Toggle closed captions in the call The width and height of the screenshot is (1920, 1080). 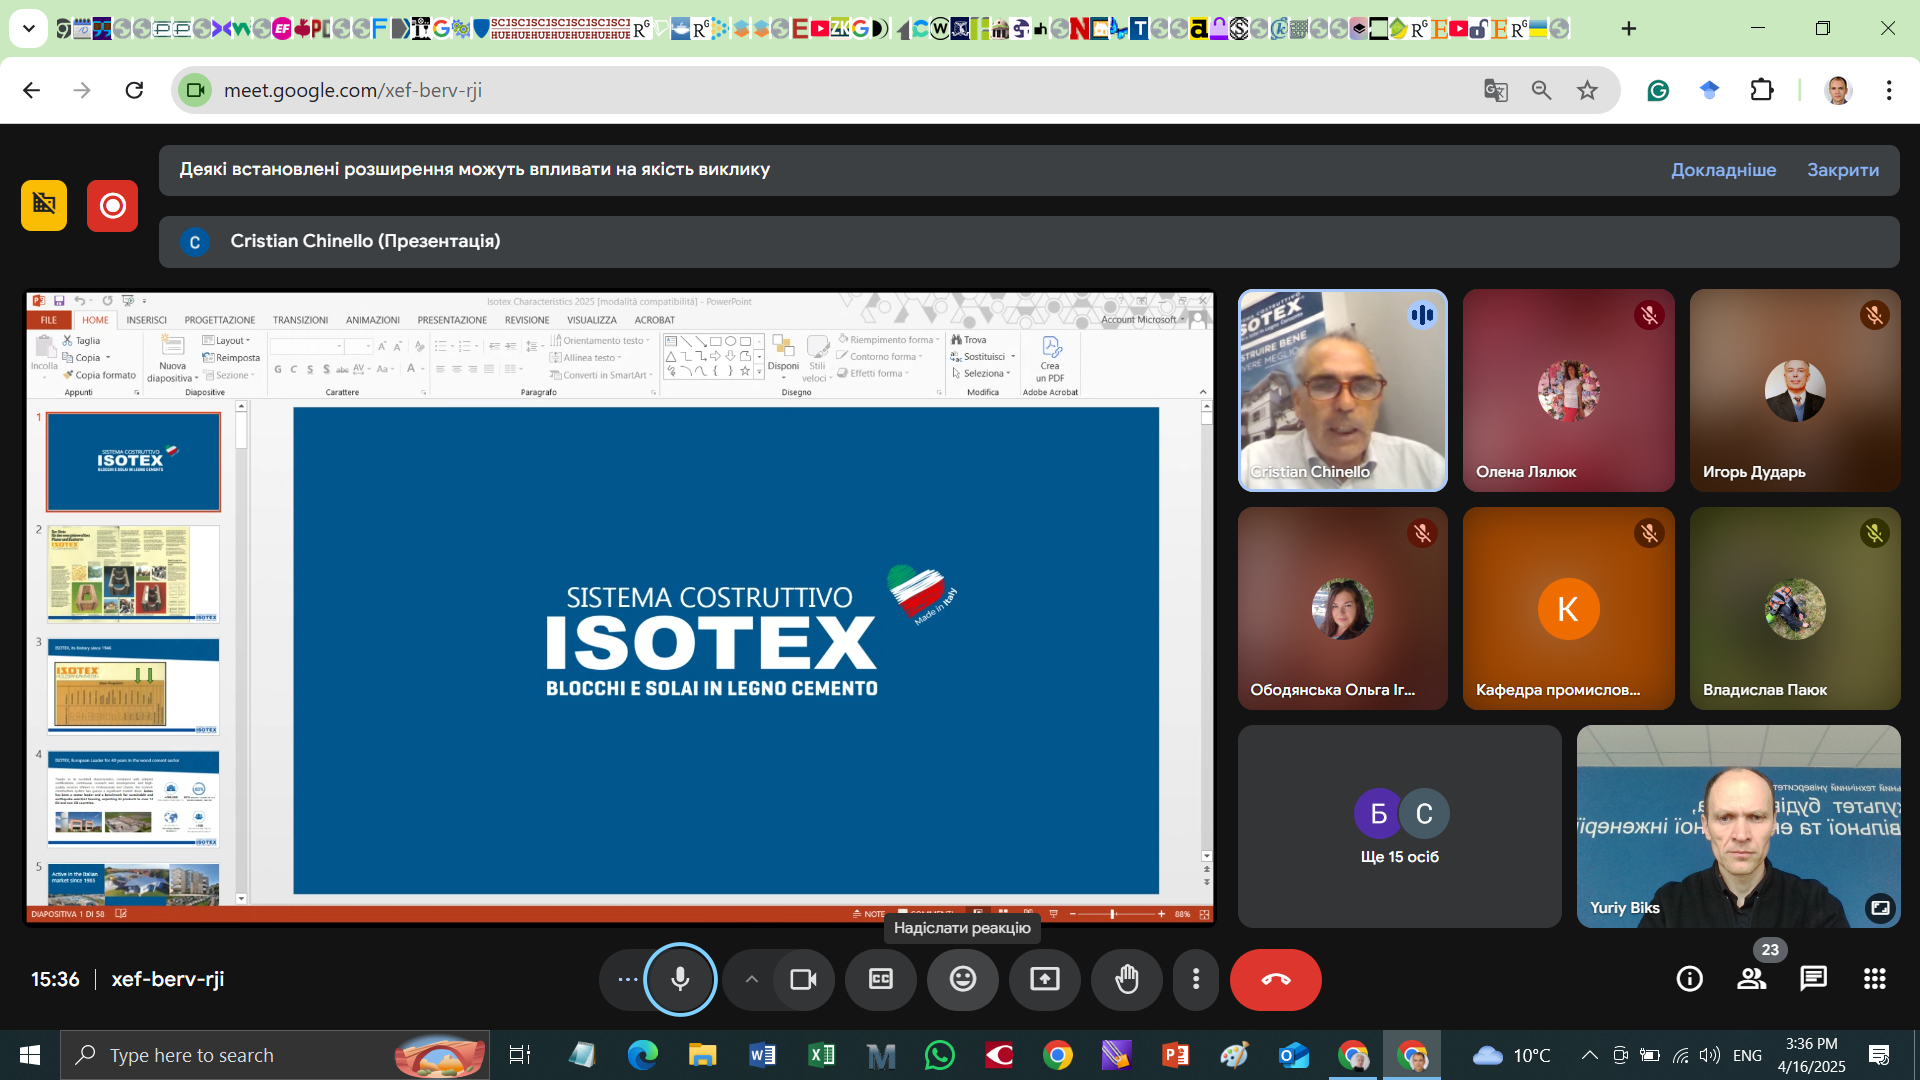point(881,980)
